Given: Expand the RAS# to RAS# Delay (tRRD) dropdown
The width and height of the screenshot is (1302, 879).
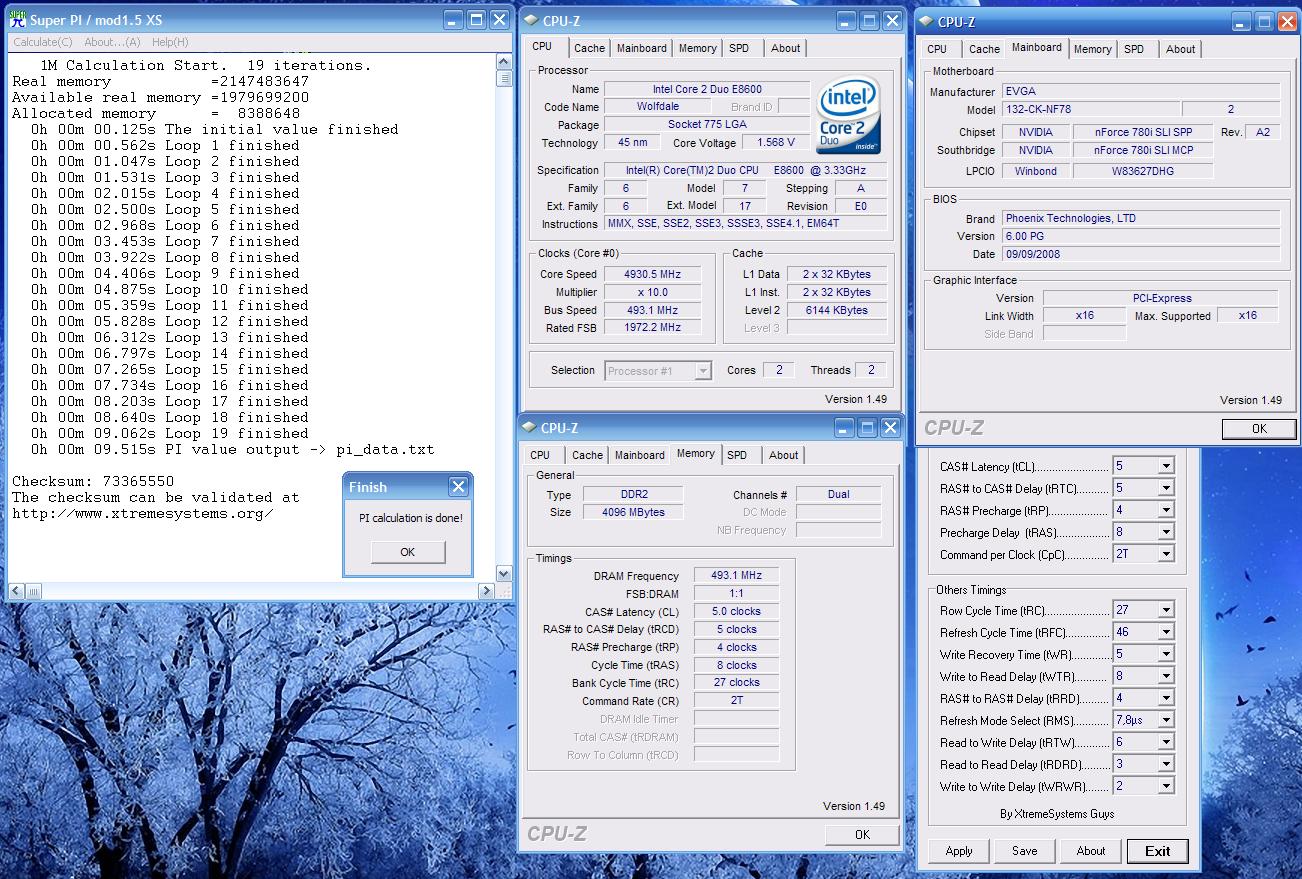Looking at the screenshot, I should pyautogui.click(x=1165, y=698).
